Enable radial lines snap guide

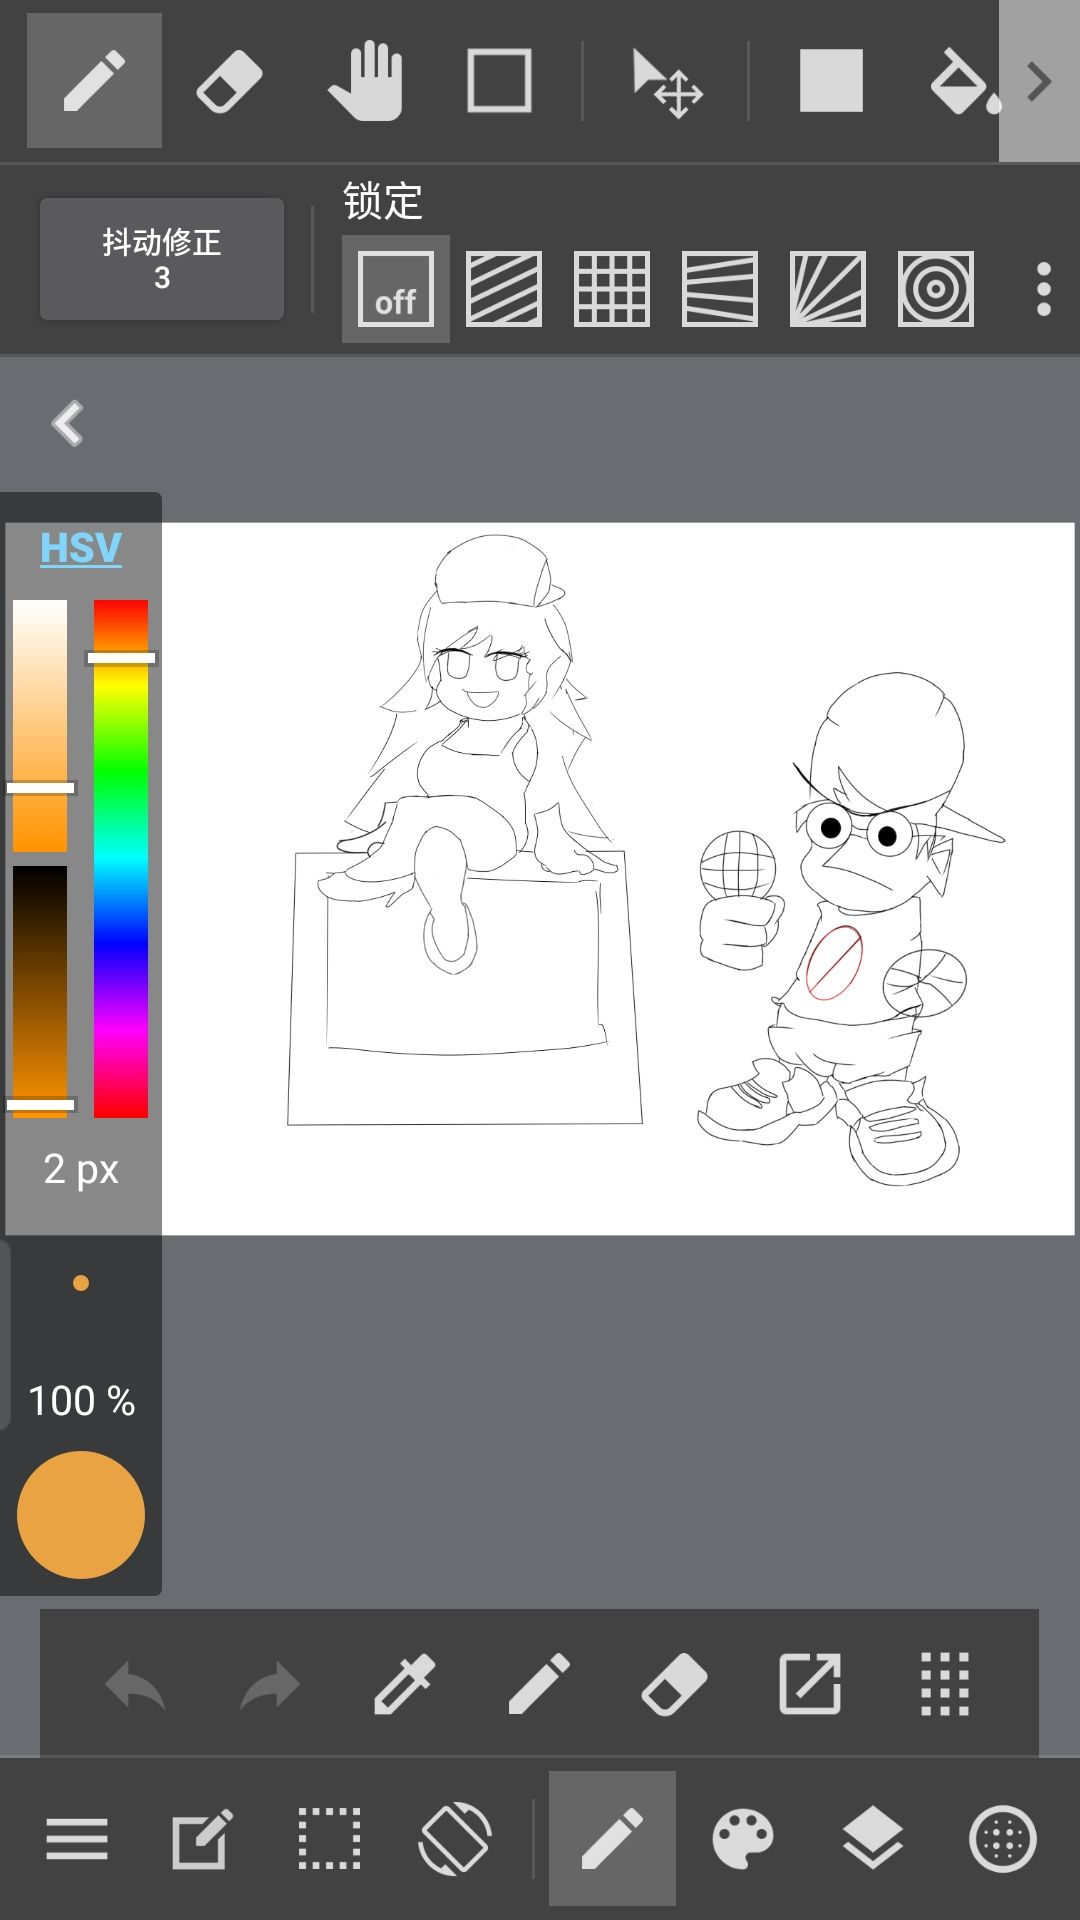pyautogui.click(x=828, y=289)
